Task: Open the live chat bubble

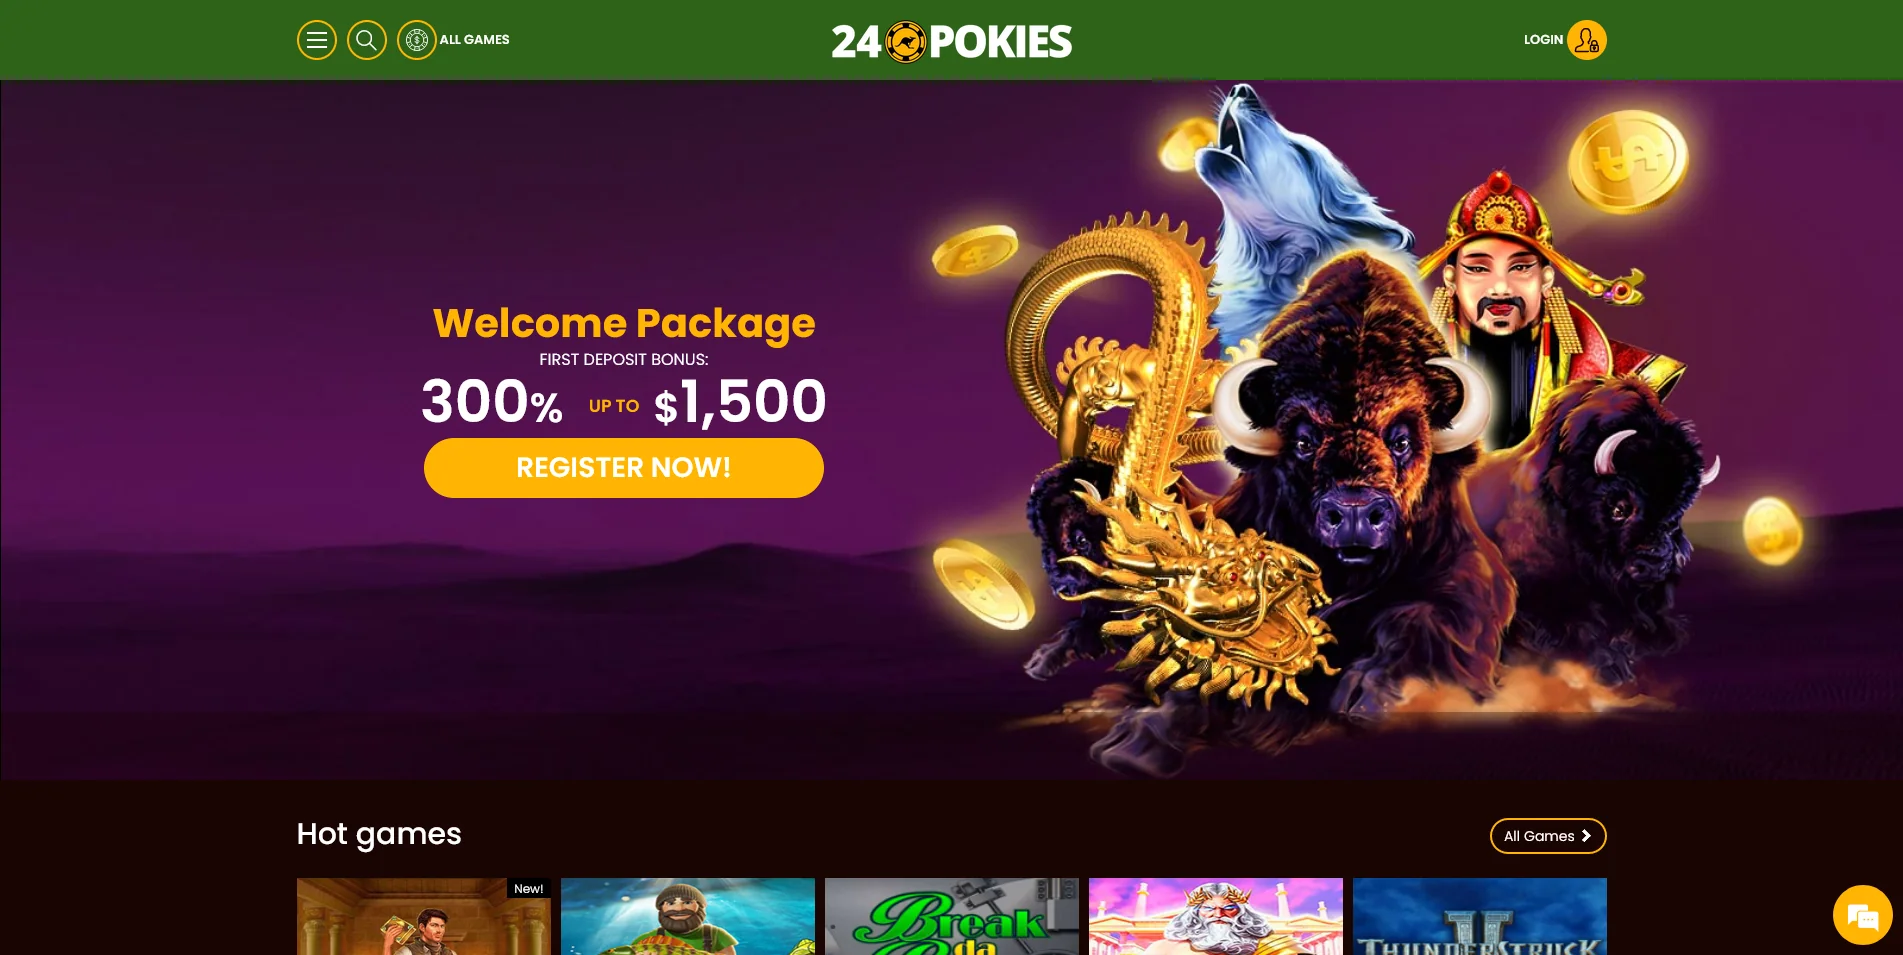Action: click(x=1862, y=915)
